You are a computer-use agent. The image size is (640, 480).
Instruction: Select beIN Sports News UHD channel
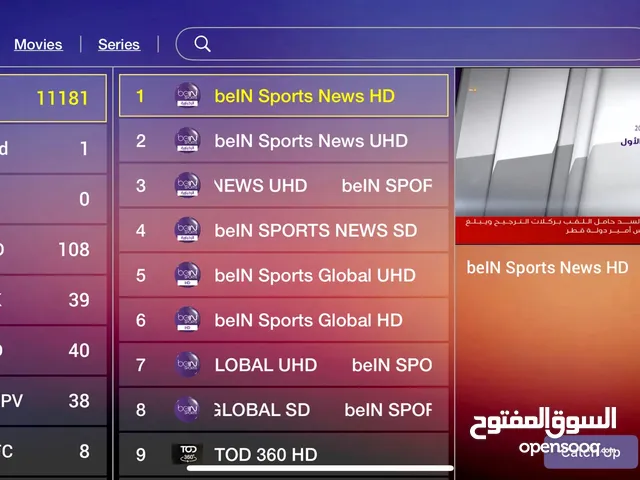(284, 141)
